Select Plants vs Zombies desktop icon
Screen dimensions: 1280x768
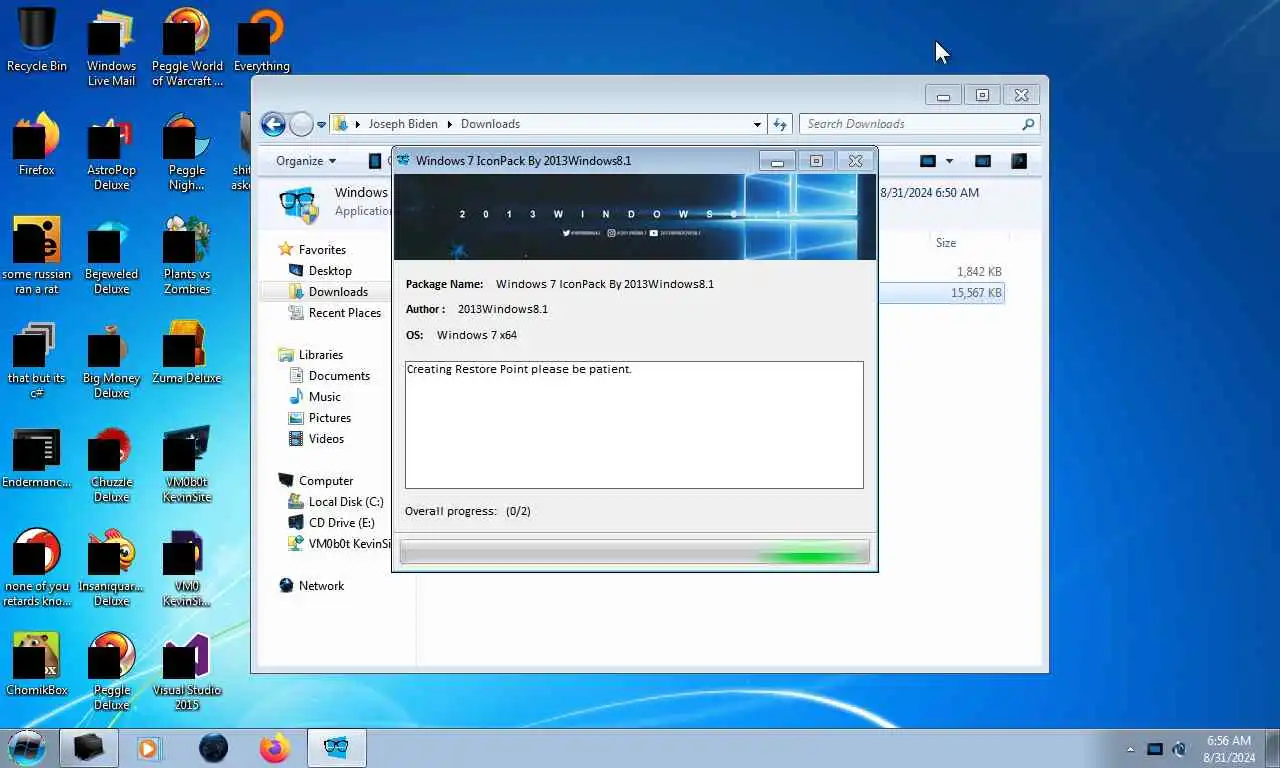tap(187, 256)
